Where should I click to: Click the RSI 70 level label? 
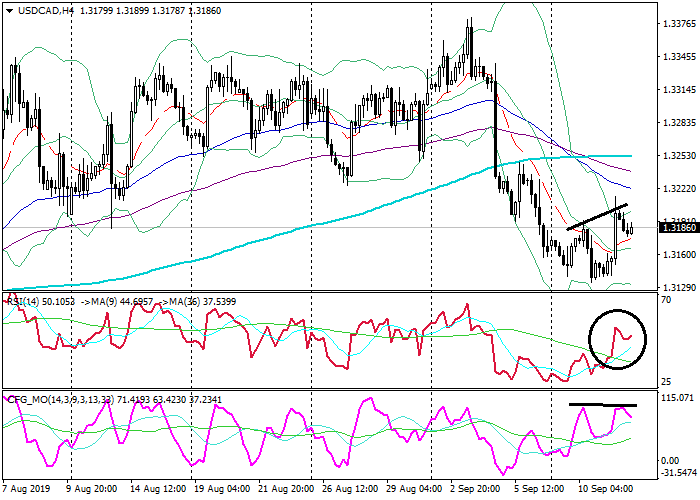(x=665, y=299)
